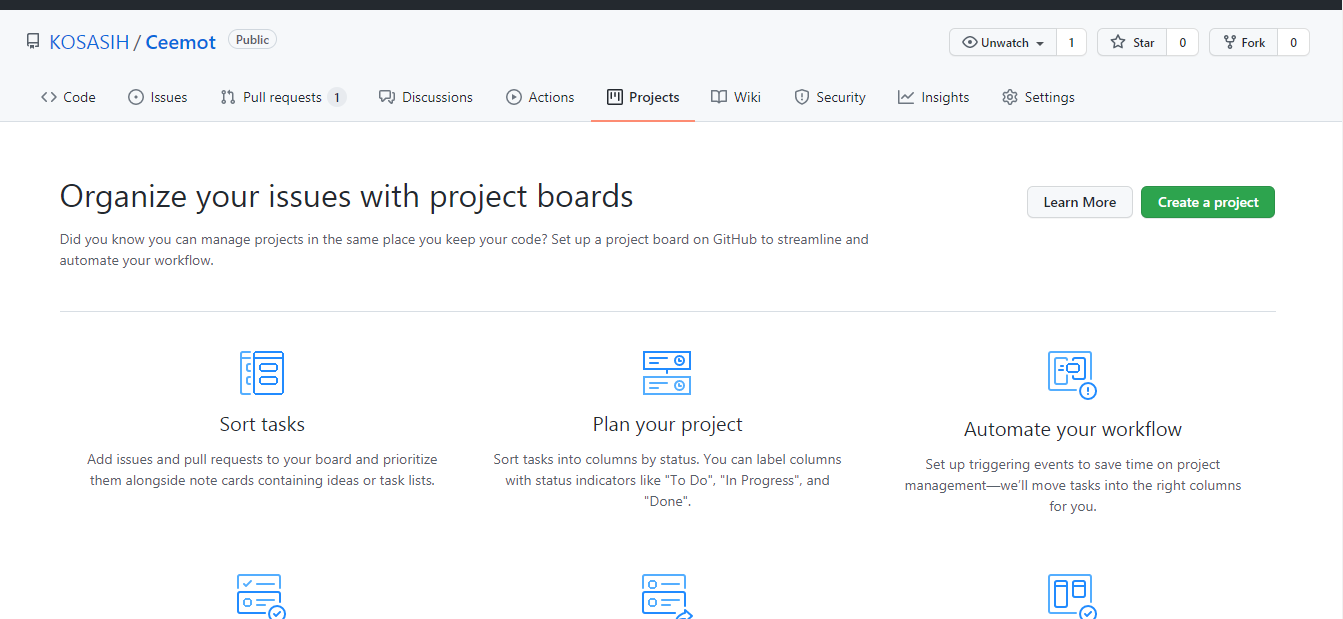This screenshot has height=619, width=1343.
Task: Click the pull request icon on tab
Action: [228, 97]
